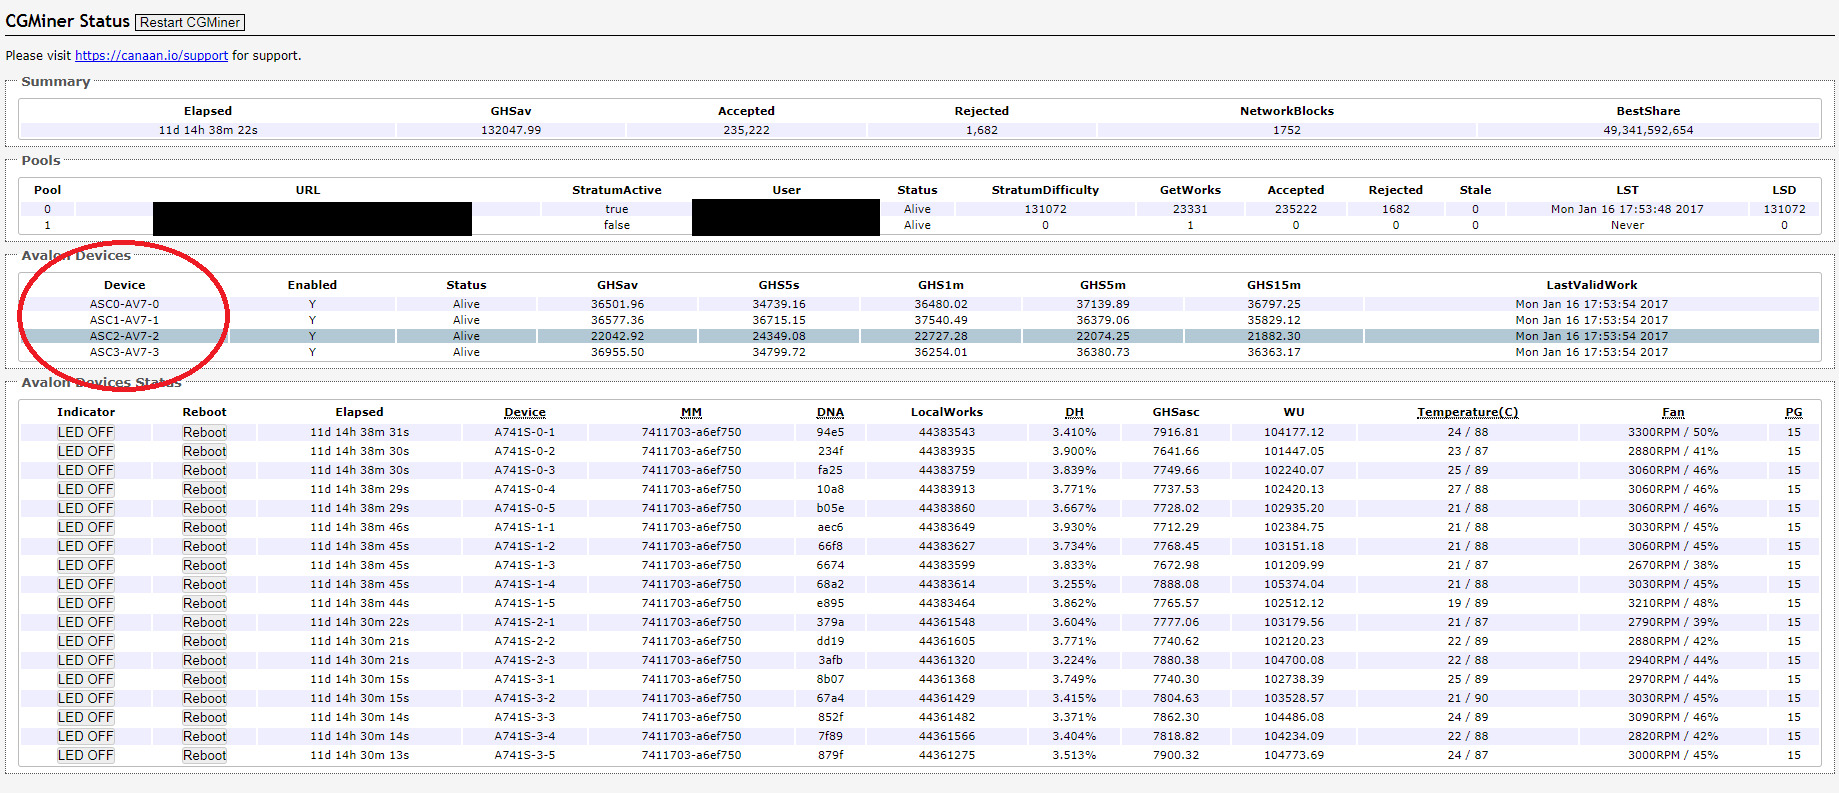Click the BestShare value 49,341,592,654

1648,130
